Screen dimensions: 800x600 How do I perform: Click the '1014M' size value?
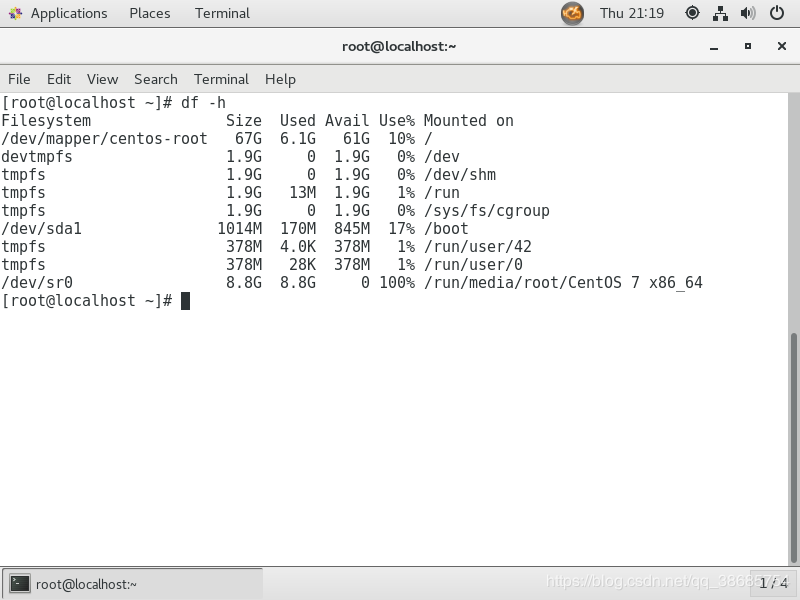(240, 229)
